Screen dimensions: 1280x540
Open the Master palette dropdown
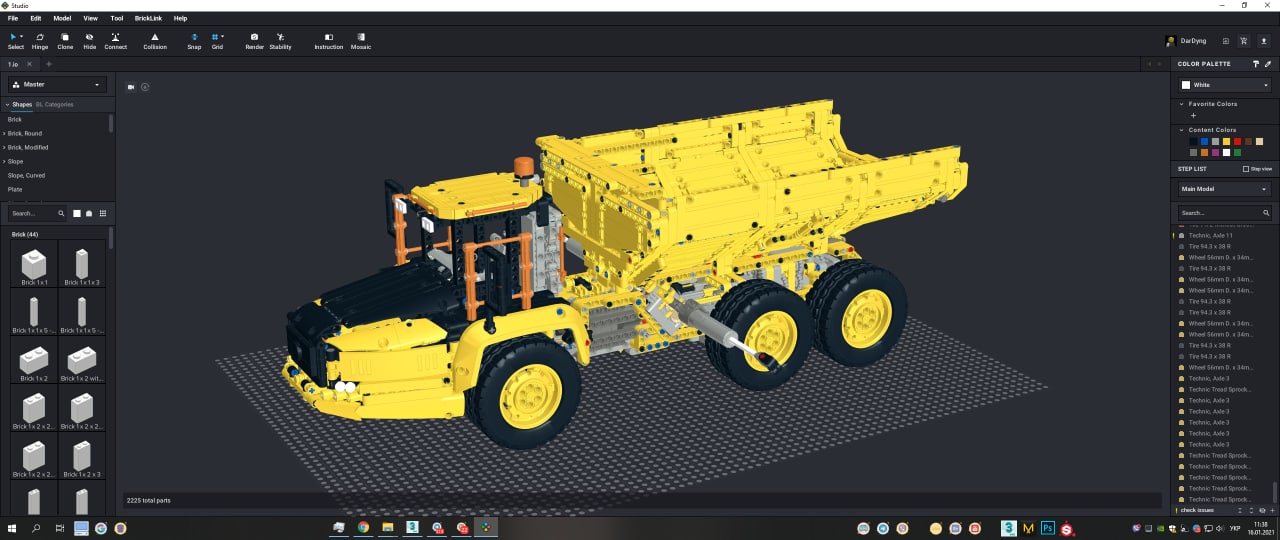click(x=57, y=85)
